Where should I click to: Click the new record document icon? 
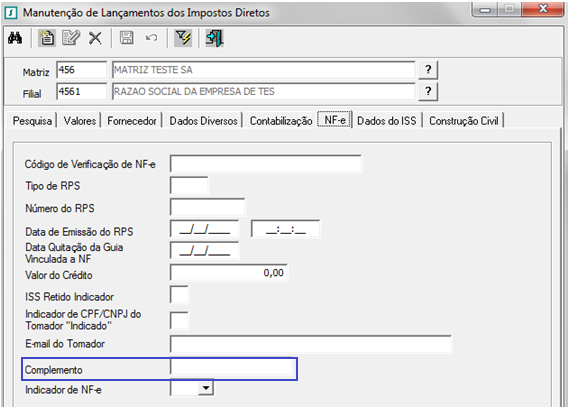47,38
